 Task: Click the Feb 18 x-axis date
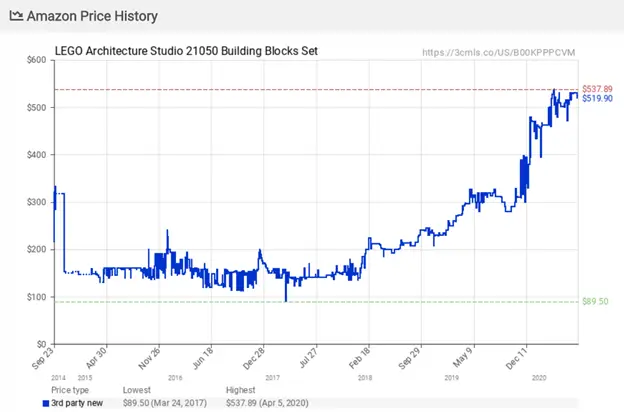coord(359,357)
